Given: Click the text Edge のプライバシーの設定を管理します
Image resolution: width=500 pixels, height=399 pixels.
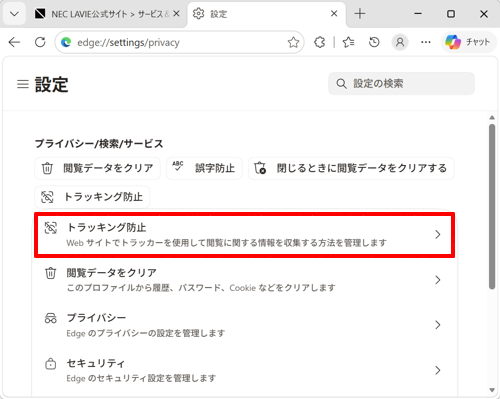Looking at the screenshot, I should click(146, 333).
